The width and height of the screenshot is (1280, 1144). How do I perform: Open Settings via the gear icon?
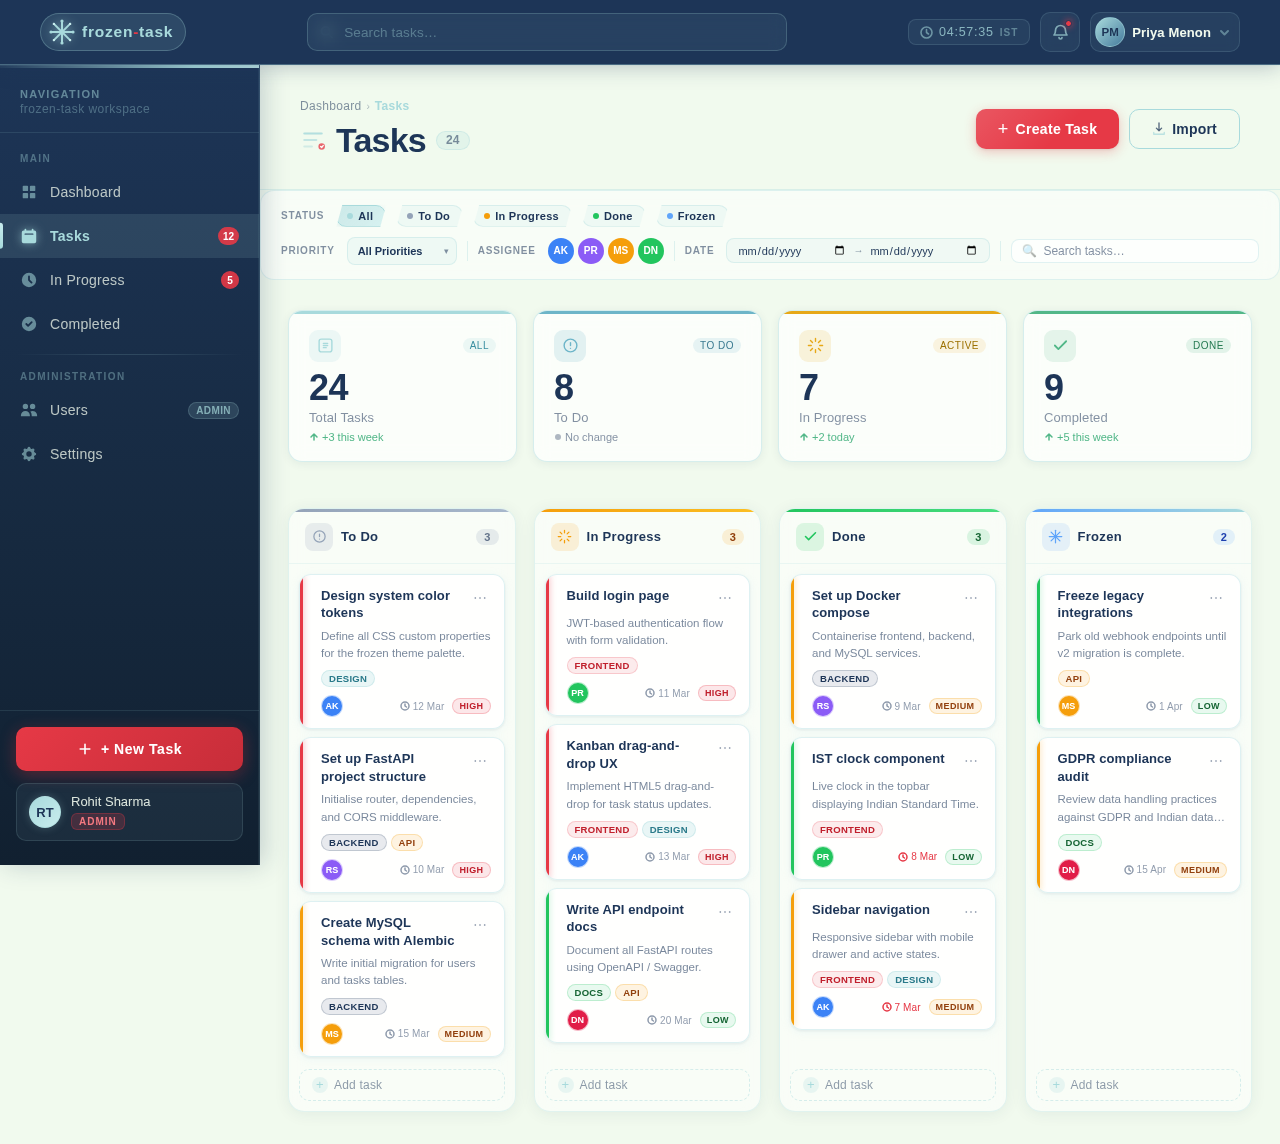coord(28,454)
